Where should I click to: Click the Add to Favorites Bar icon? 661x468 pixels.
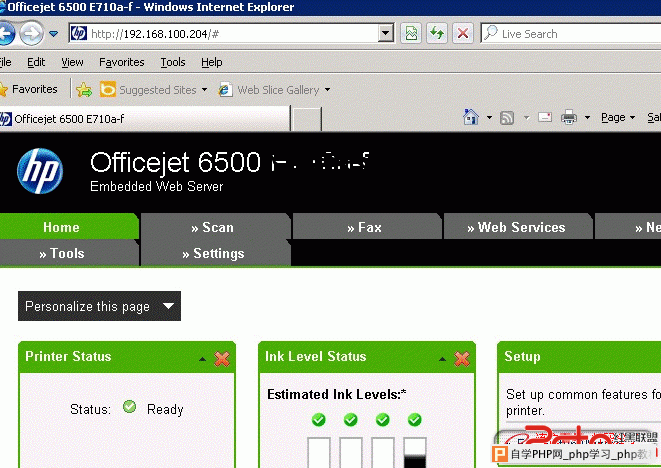(84, 90)
